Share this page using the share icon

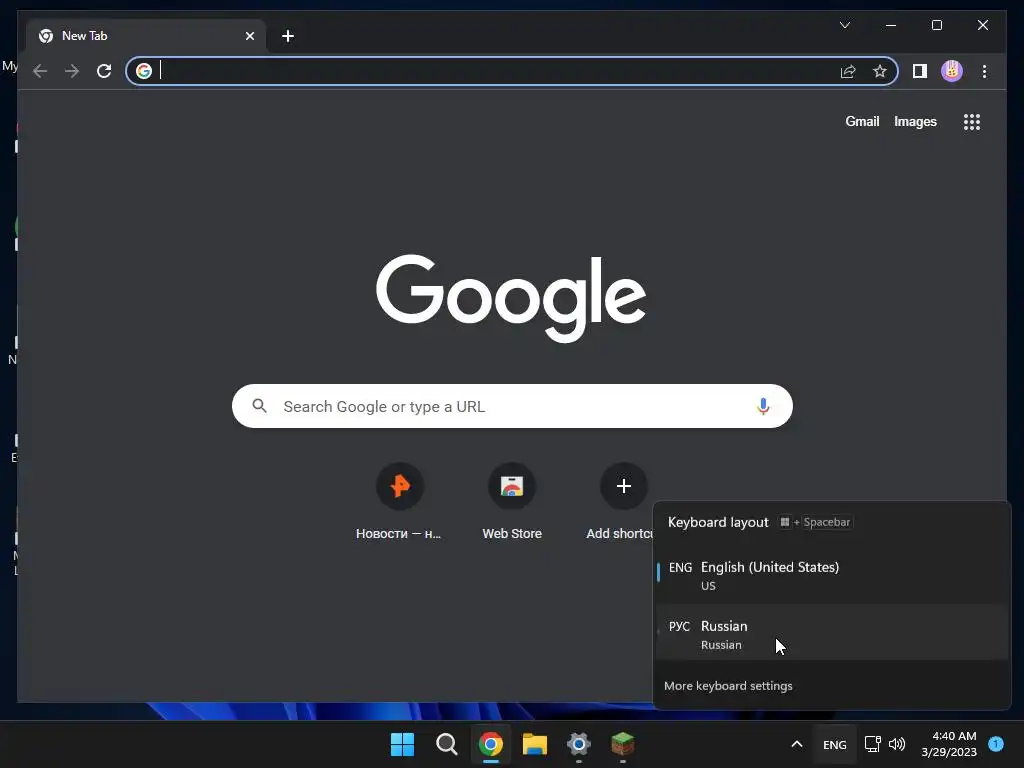848,71
